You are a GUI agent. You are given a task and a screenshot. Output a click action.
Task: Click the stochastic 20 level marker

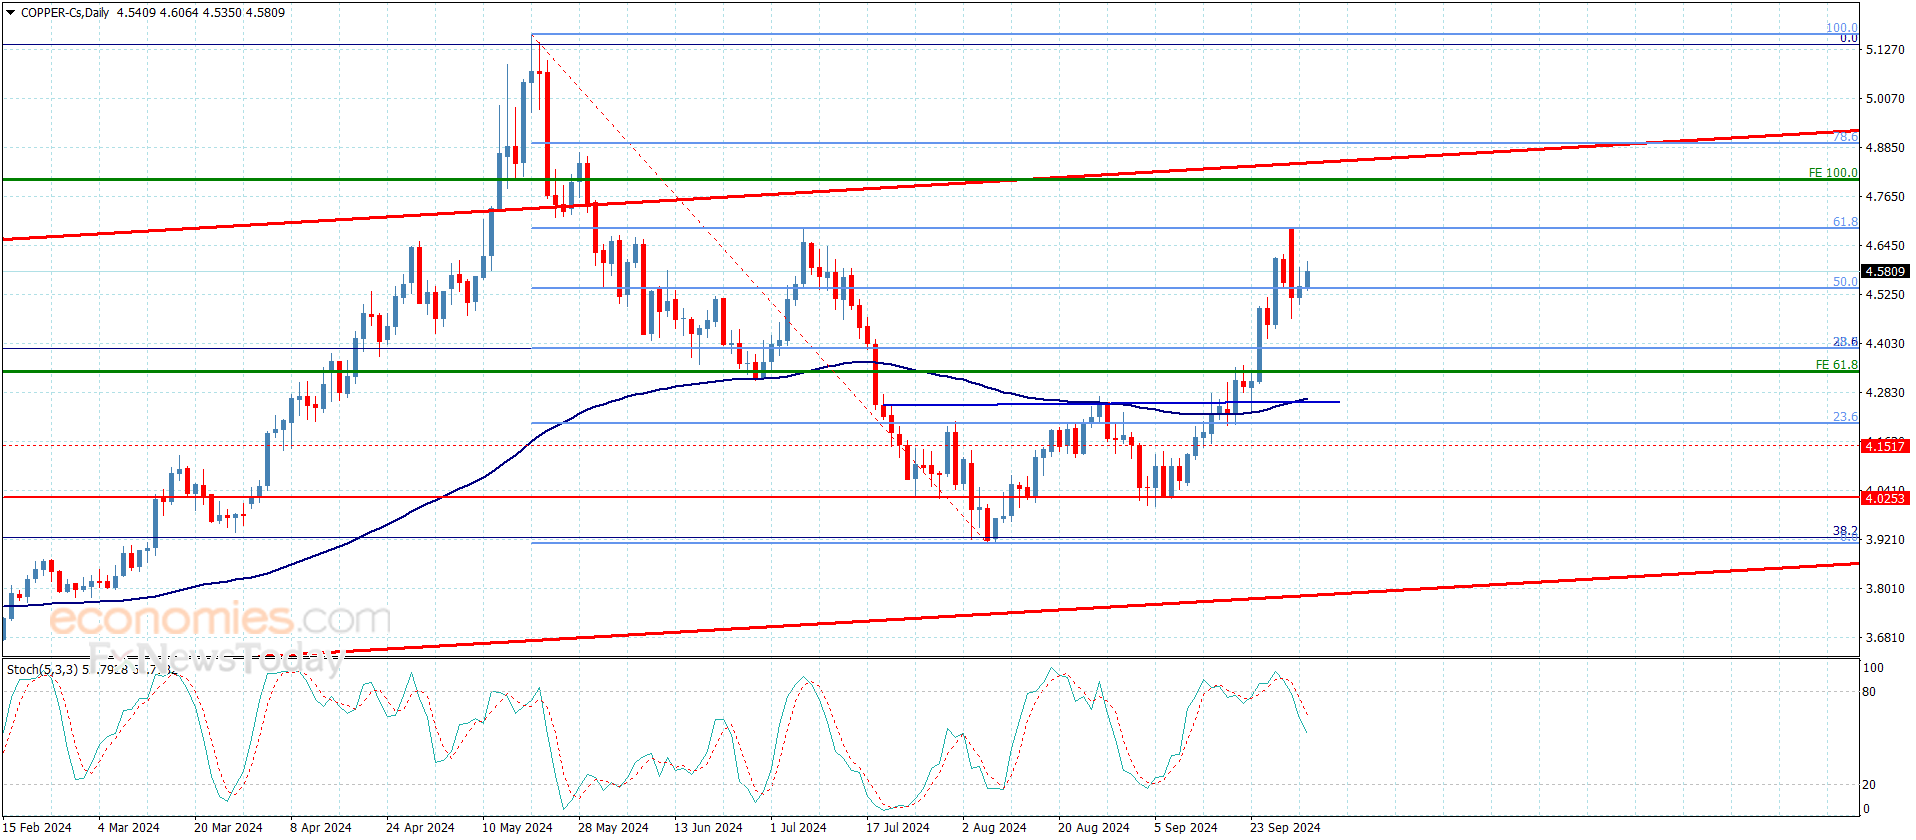pyautogui.click(x=1869, y=785)
